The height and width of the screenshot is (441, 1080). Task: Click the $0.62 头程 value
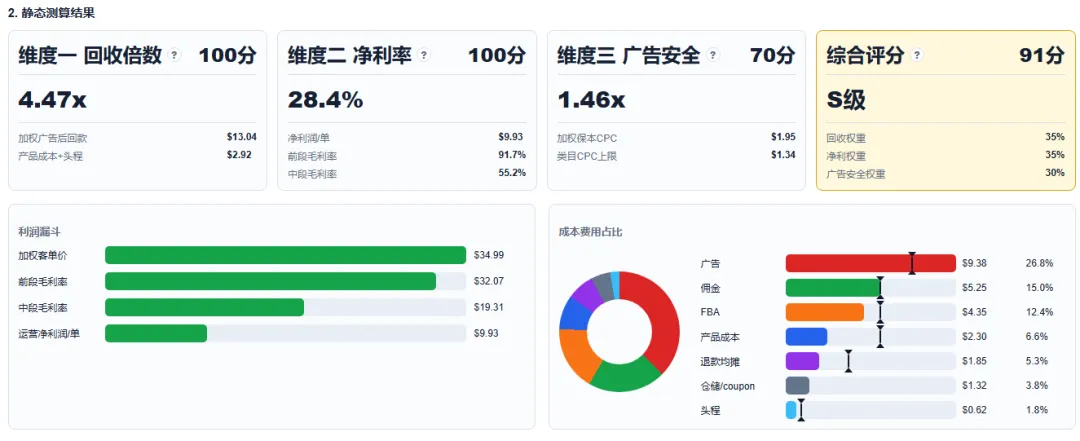click(x=975, y=410)
